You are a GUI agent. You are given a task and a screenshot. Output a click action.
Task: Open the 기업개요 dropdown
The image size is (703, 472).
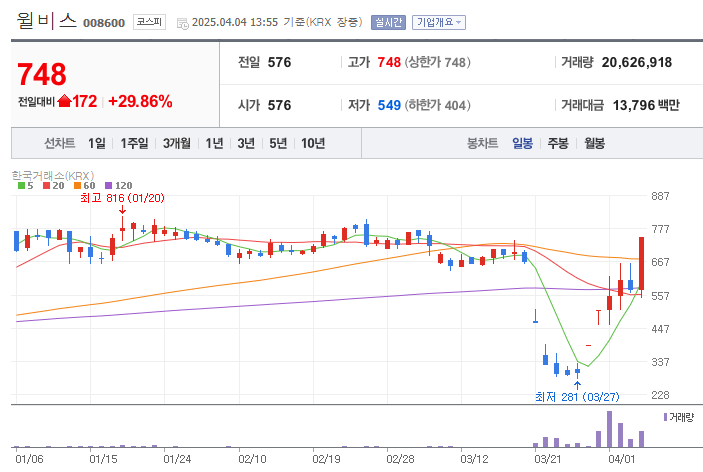click(x=439, y=22)
